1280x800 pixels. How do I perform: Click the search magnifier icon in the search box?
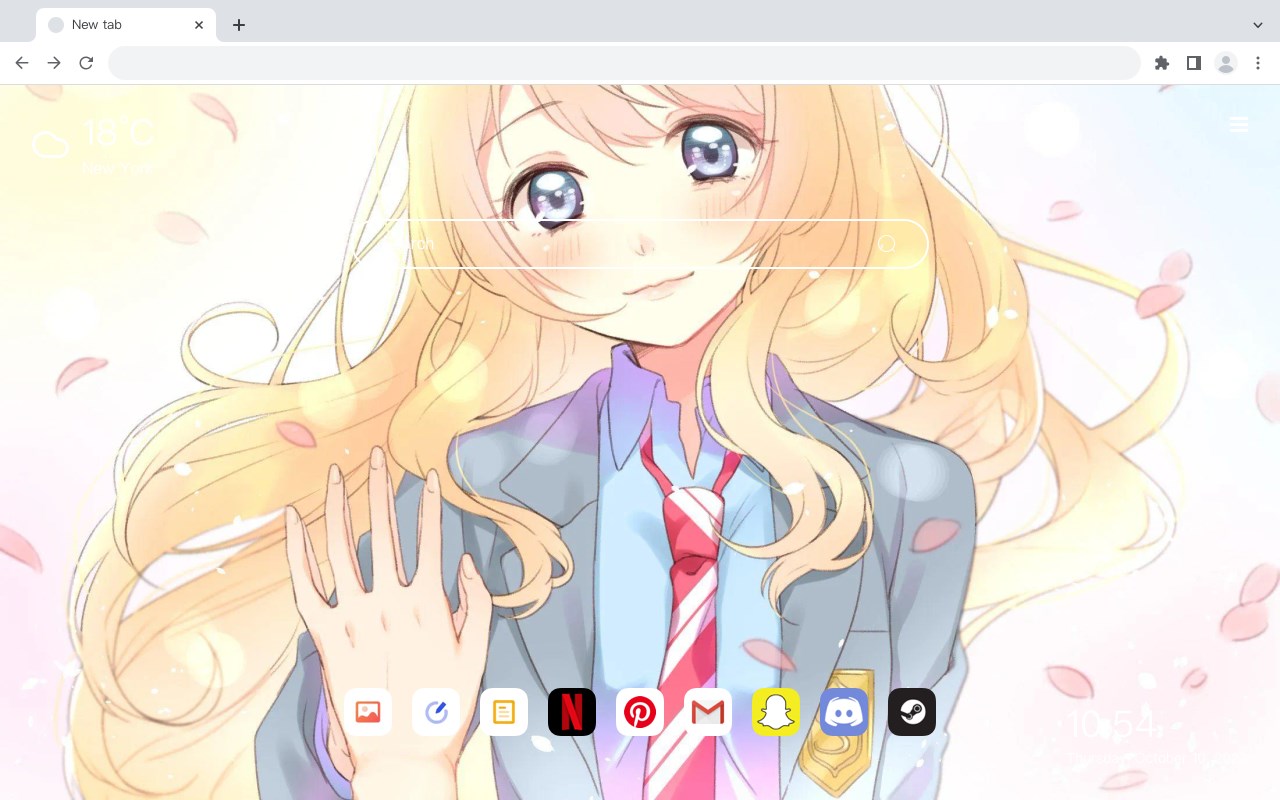pos(887,244)
